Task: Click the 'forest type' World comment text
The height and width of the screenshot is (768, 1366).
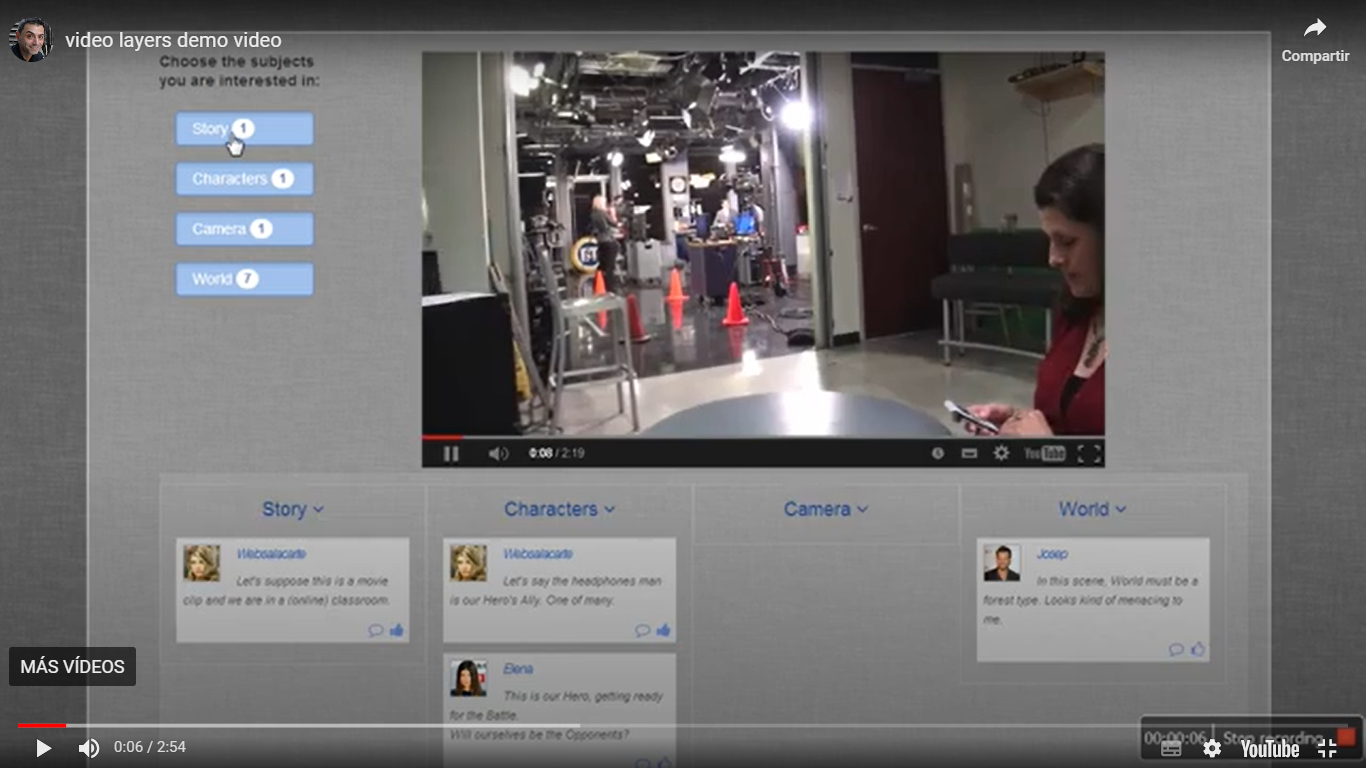Action: click(1090, 600)
